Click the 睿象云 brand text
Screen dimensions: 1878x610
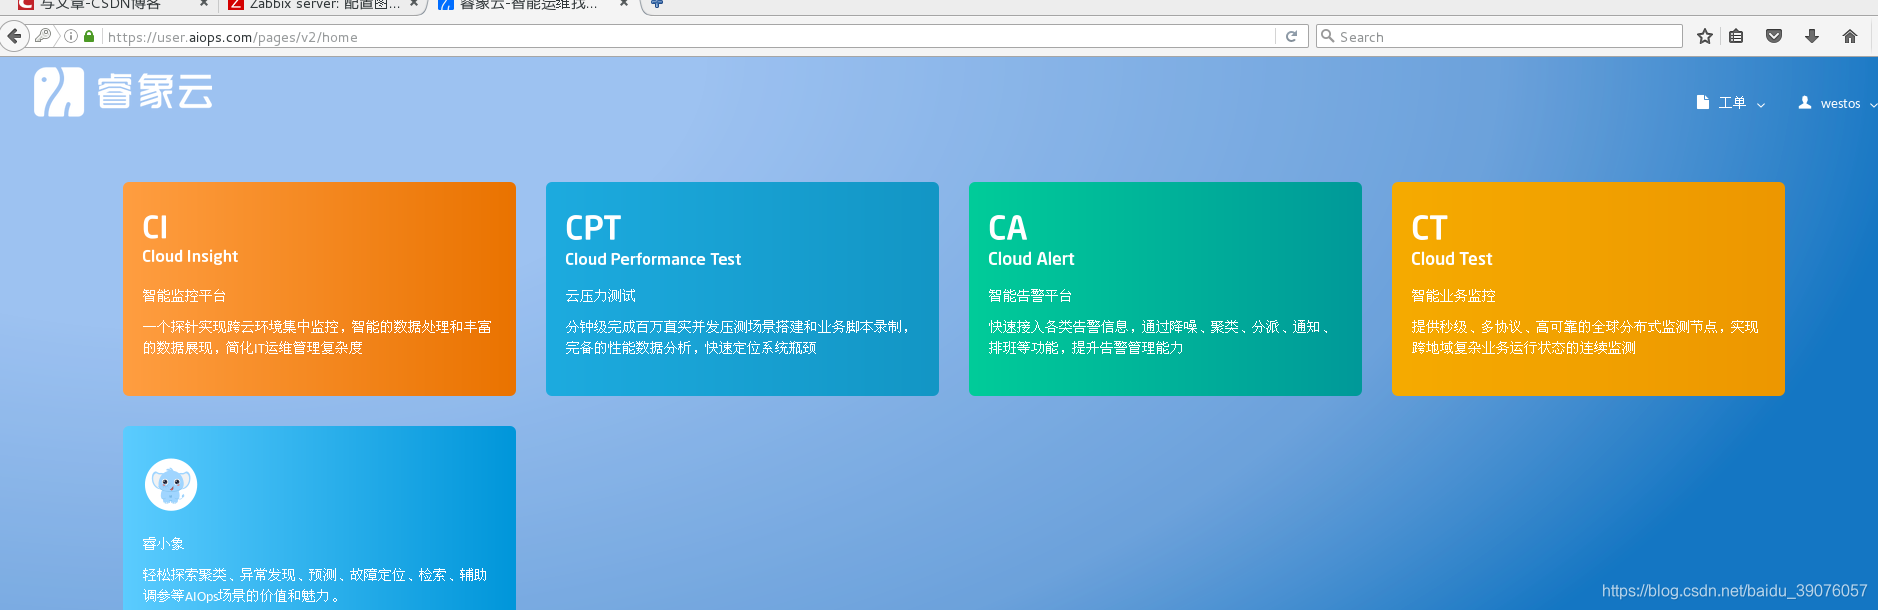coord(155,92)
